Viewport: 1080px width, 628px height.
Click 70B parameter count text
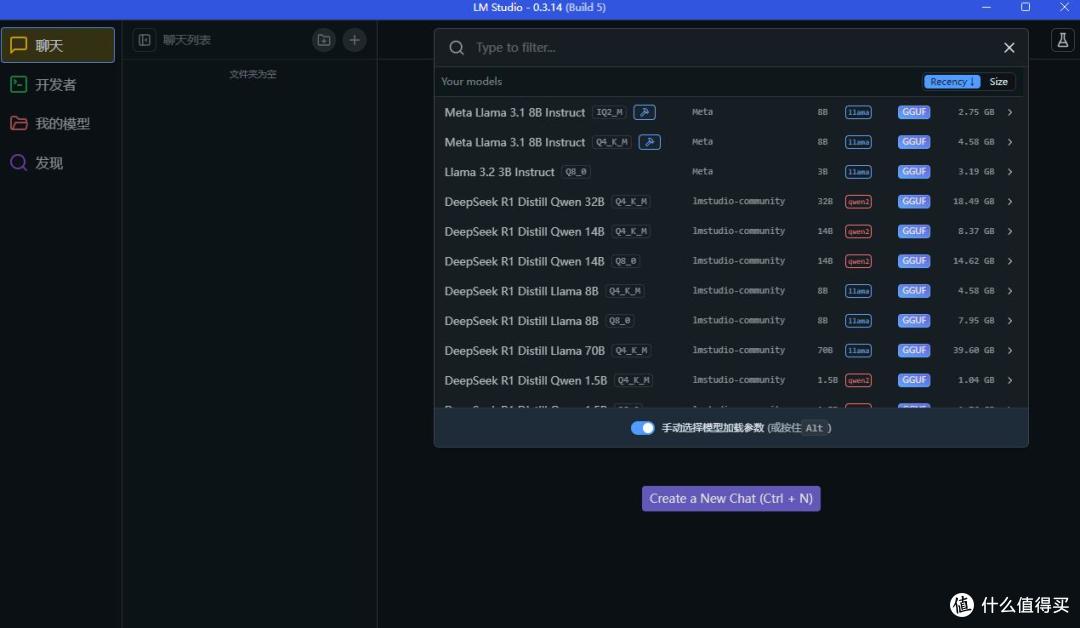pos(824,350)
